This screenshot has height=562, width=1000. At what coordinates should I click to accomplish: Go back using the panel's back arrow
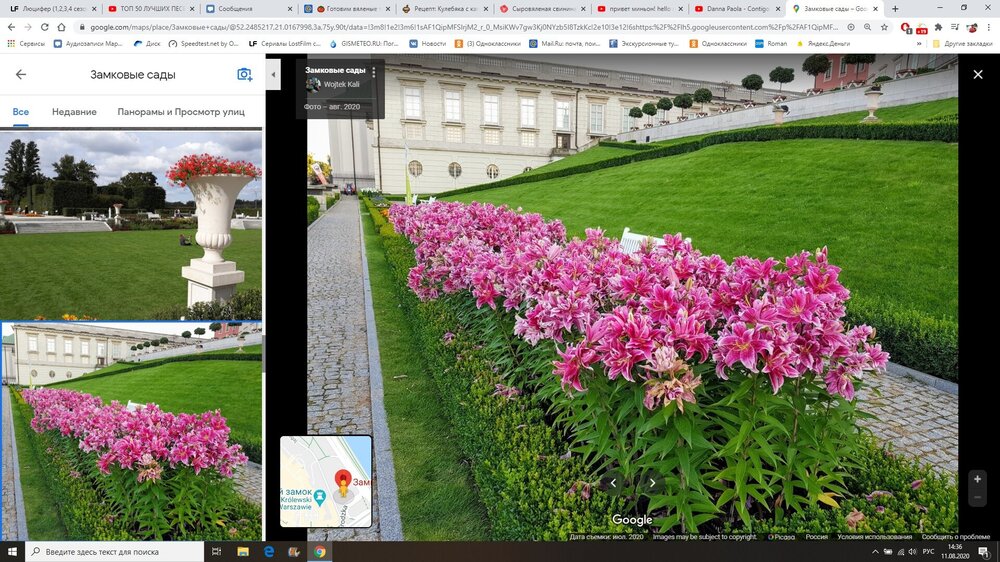21,75
